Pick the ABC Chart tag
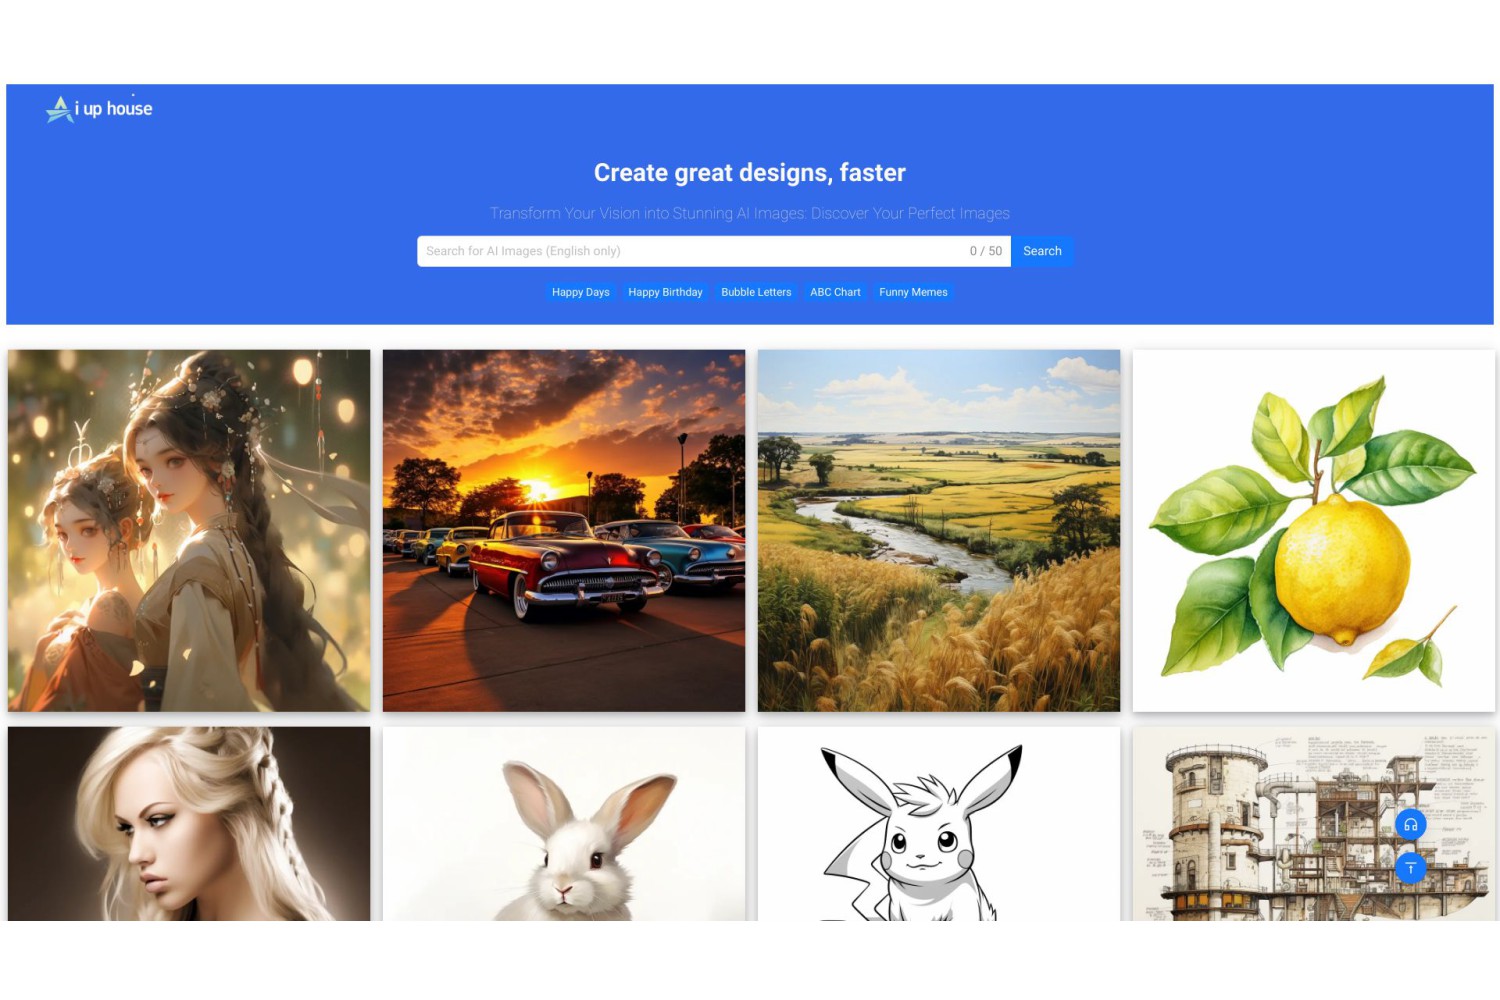The height and width of the screenshot is (1000, 1500). pyautogui.click(x=835, y=292)
